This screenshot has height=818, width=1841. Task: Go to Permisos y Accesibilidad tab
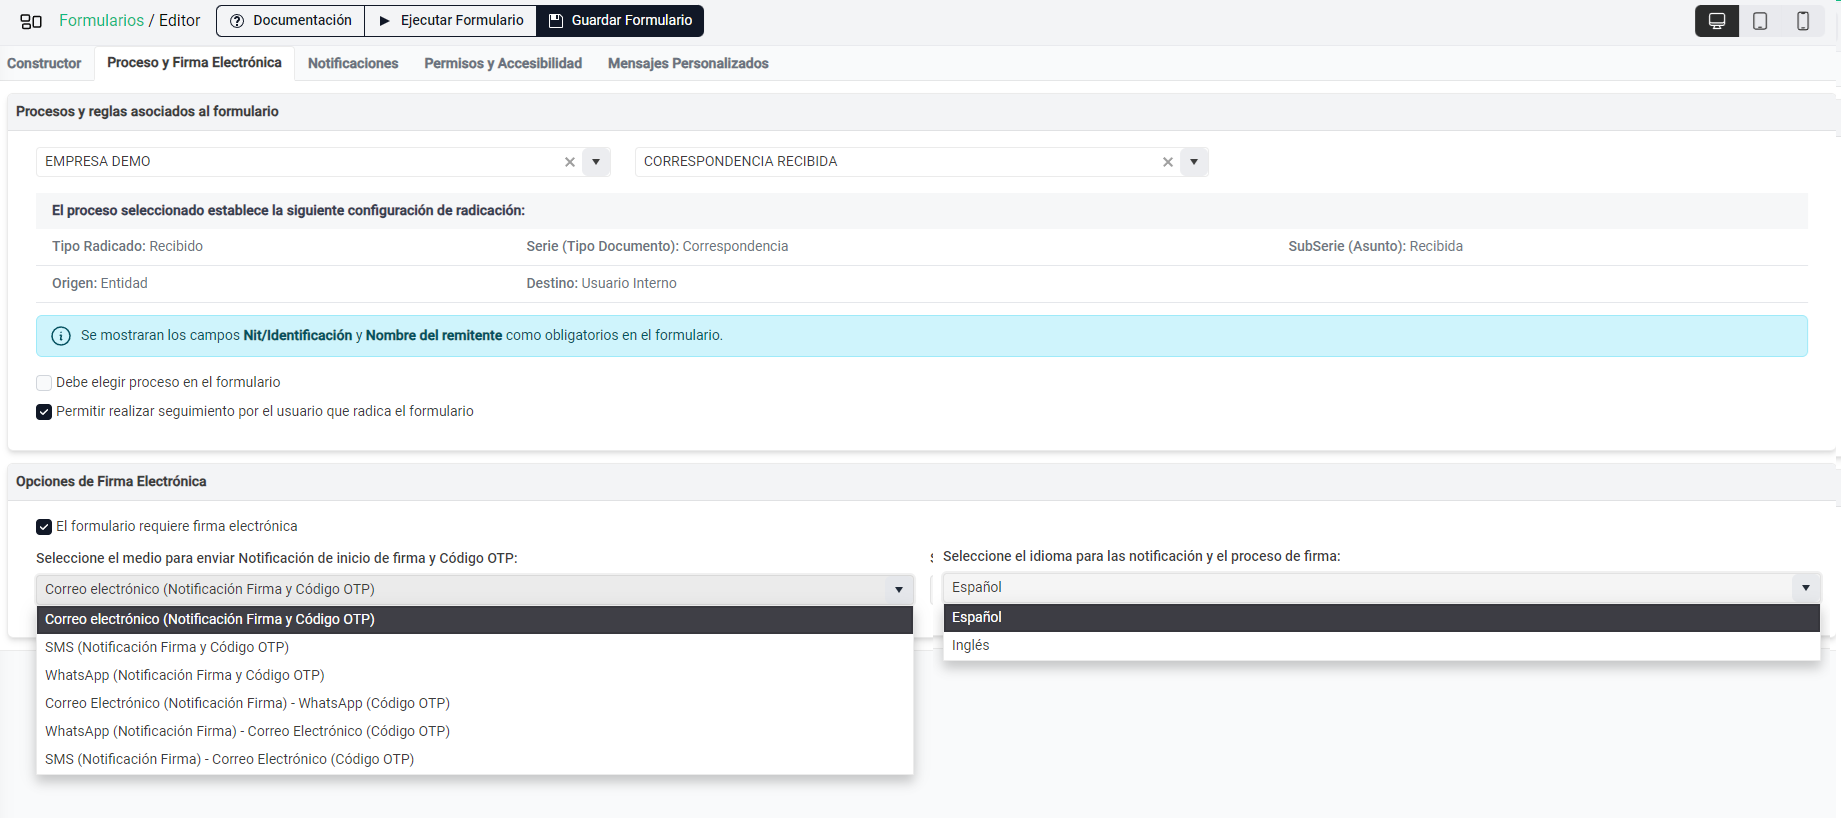point(503,63)
